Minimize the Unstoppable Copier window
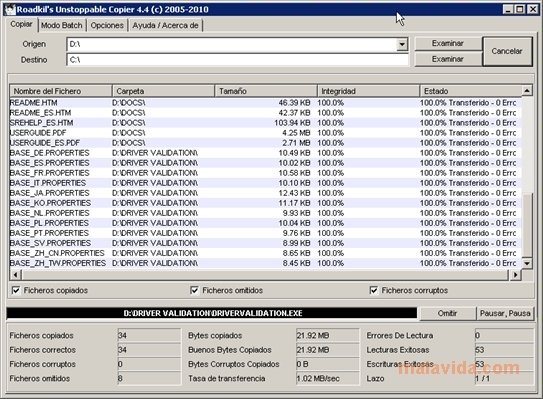Viewport: 543px width, 399px height. coord(508,9)
